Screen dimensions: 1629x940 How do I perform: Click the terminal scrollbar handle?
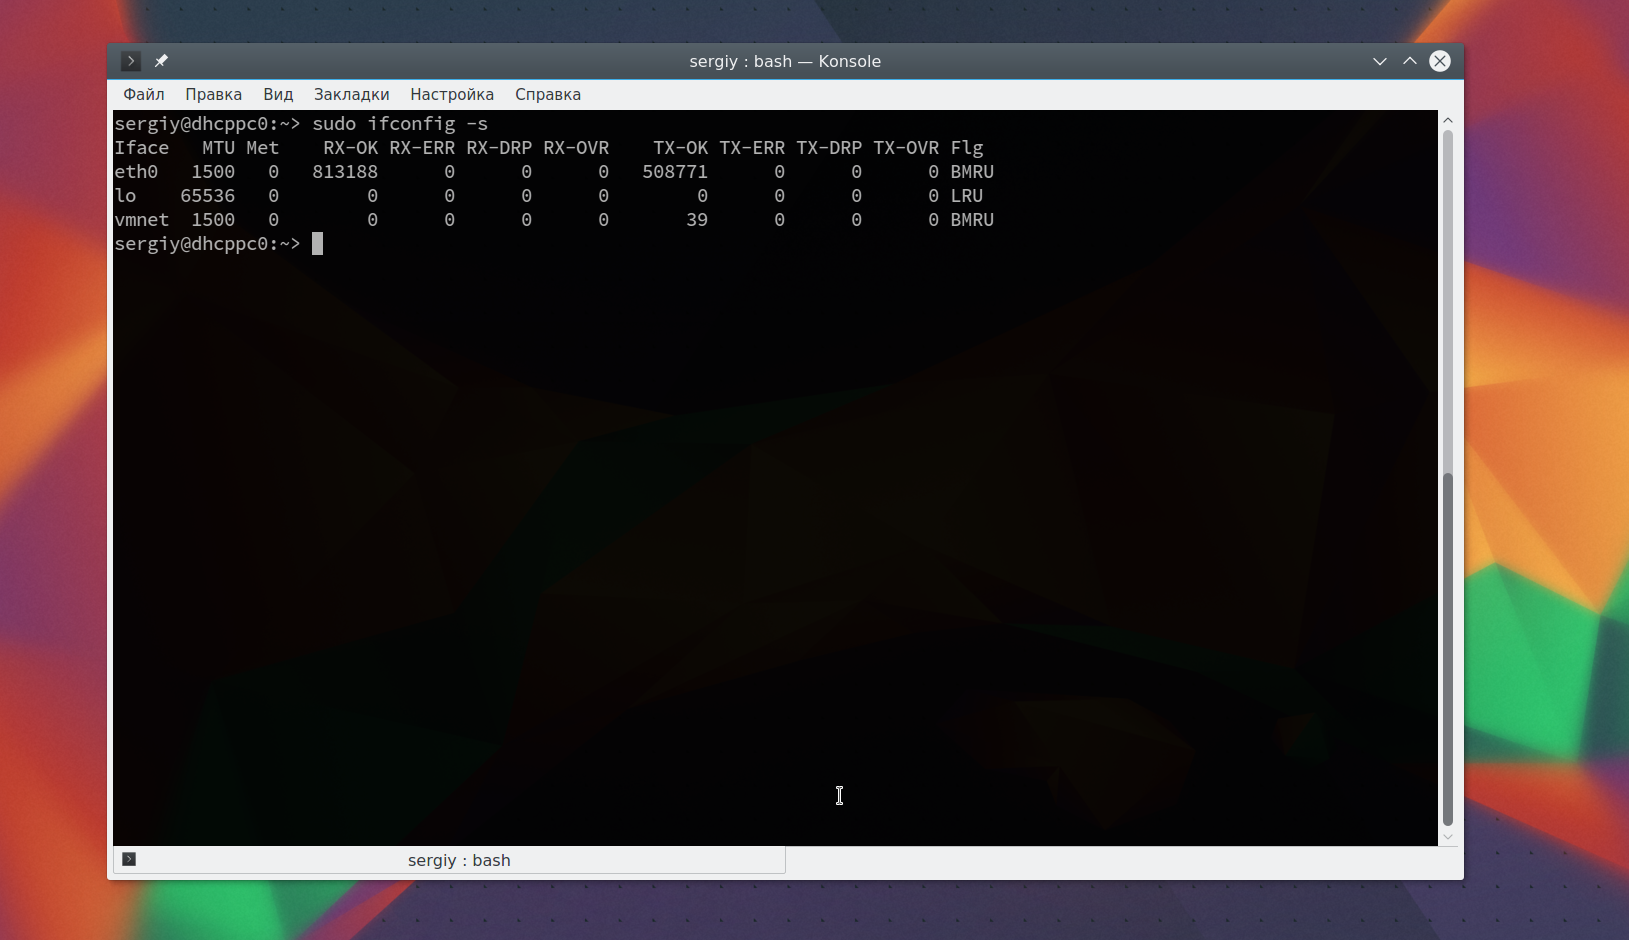pyautogui.click(x=1448, y=649)
